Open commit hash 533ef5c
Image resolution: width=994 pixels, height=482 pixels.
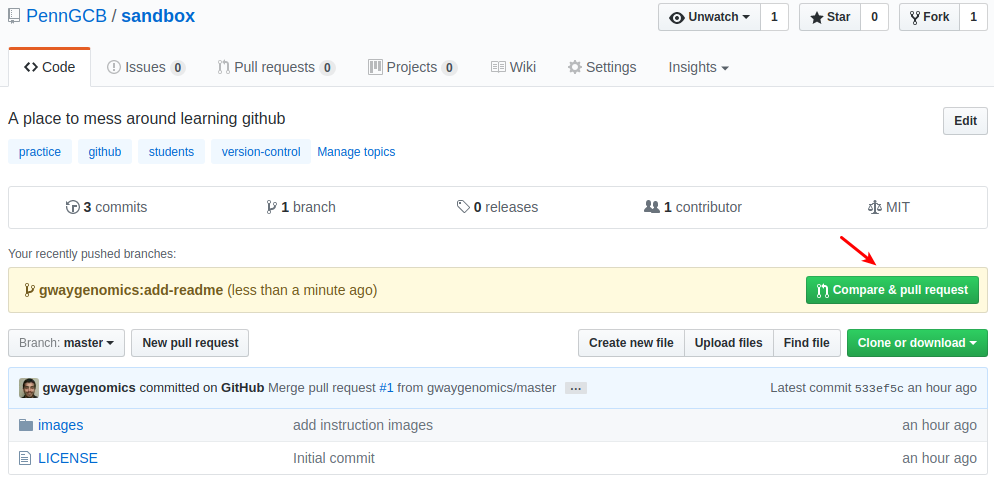[x=879, y=388]
